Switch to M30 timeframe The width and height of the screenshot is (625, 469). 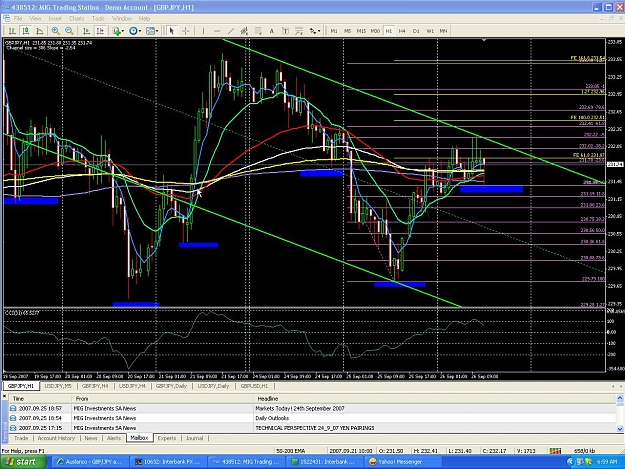coord(375,31)
